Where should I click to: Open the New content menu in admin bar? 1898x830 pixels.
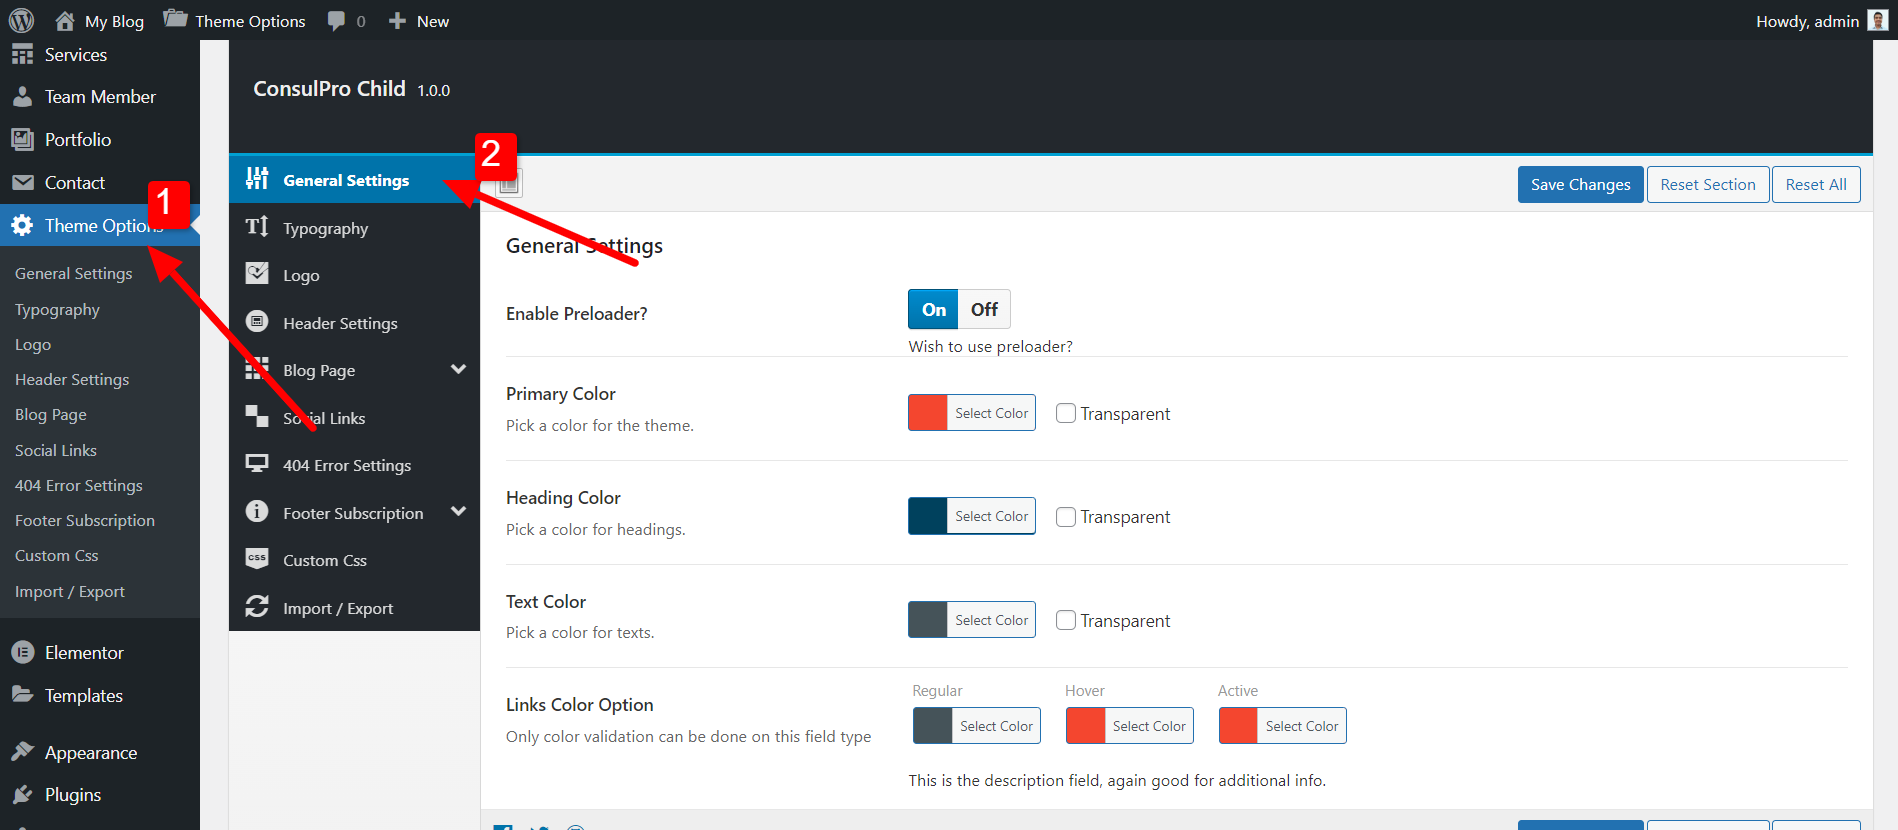tap(419, 21)
